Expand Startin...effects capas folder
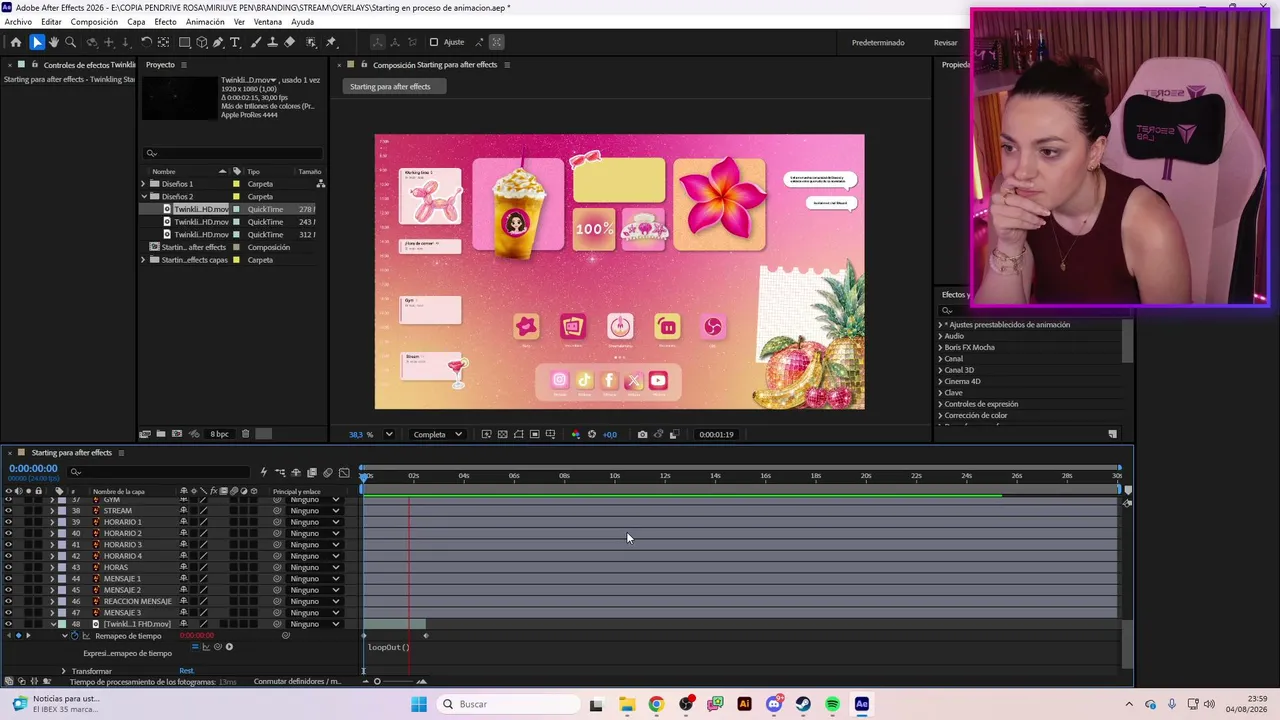This screenshot has height=720, width=1280. (x=143, y=260)
